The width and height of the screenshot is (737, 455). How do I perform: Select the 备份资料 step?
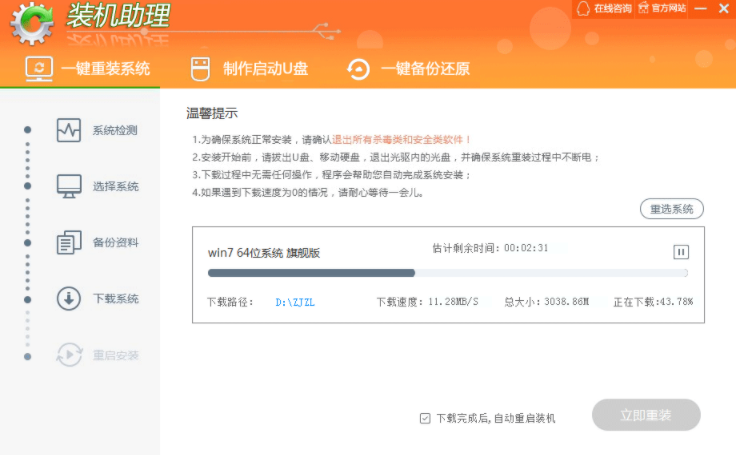pos(98,243)
